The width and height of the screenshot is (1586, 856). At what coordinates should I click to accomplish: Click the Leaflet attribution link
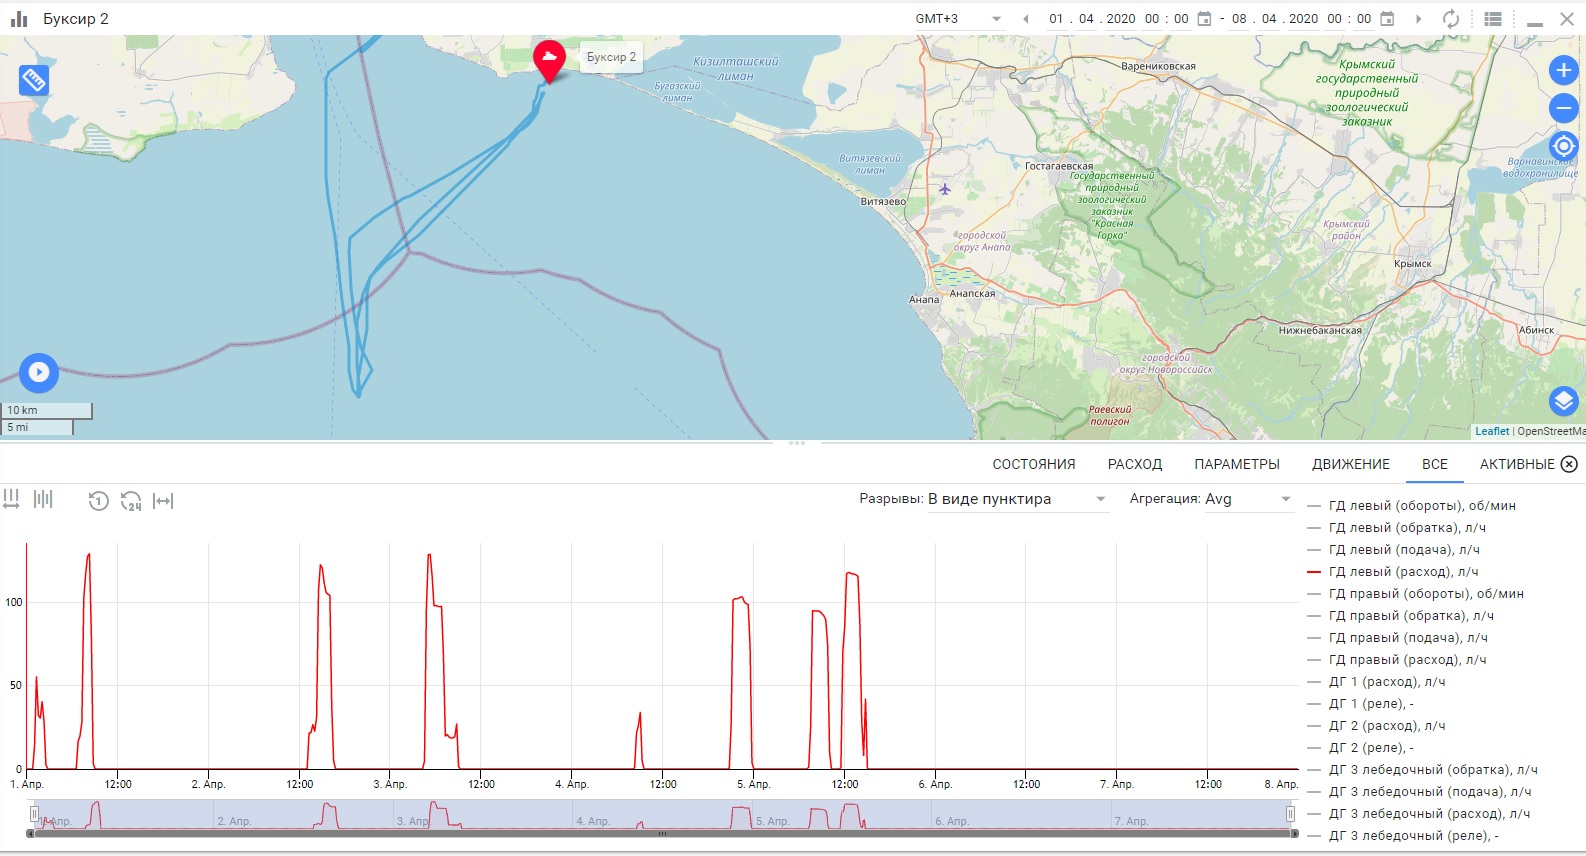pos(1491,431)
